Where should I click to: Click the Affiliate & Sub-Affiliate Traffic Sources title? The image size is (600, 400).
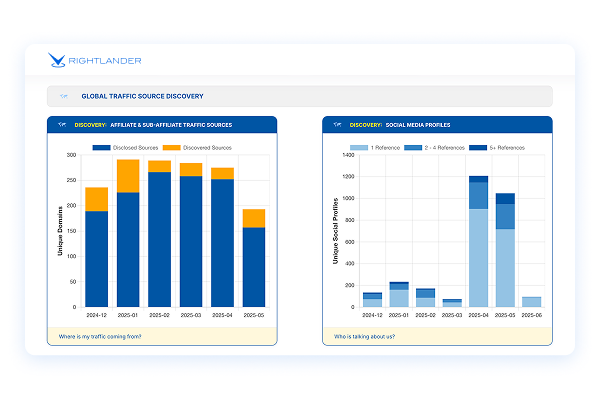175,125
